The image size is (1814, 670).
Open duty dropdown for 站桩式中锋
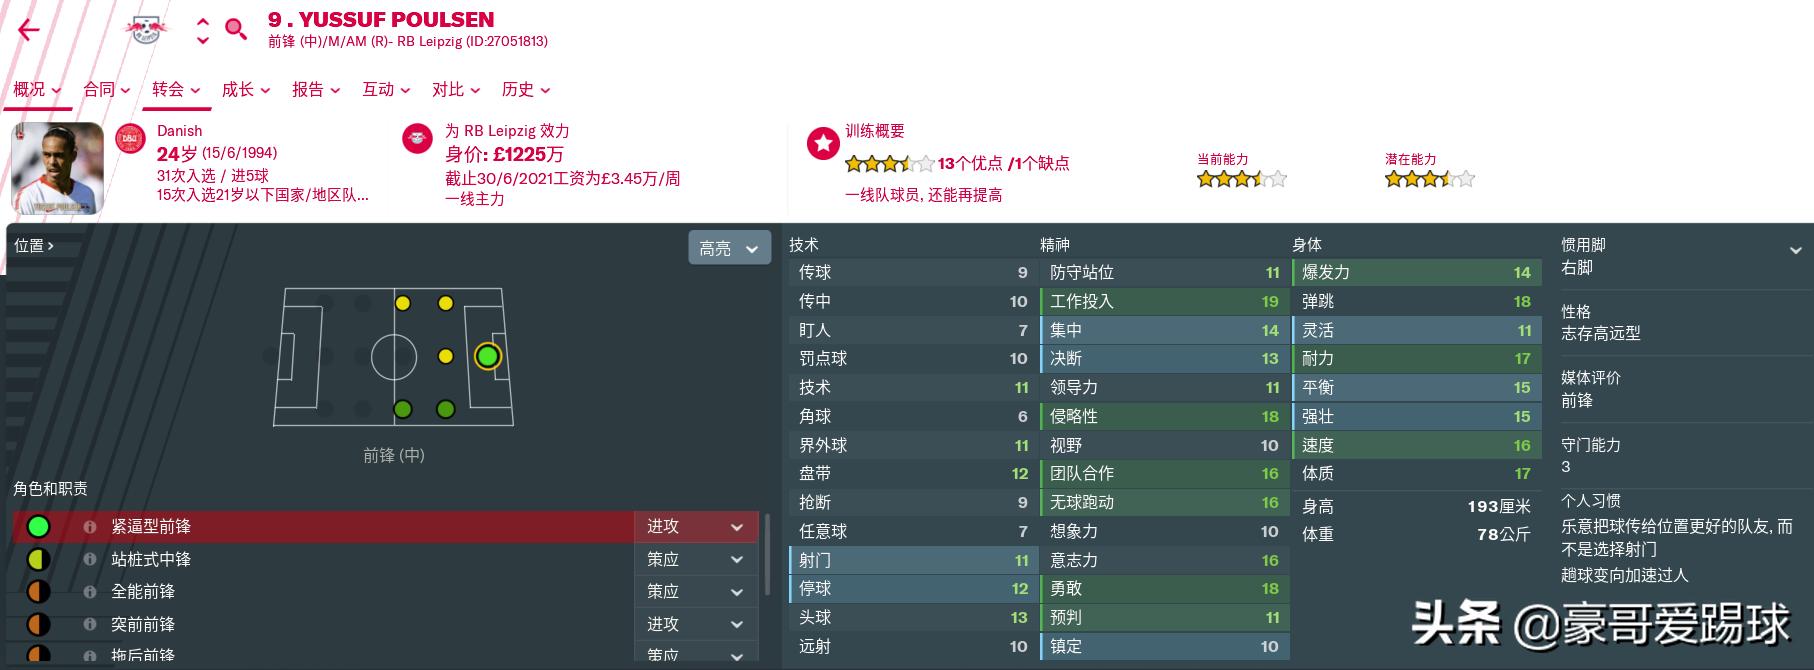(697, 559)
